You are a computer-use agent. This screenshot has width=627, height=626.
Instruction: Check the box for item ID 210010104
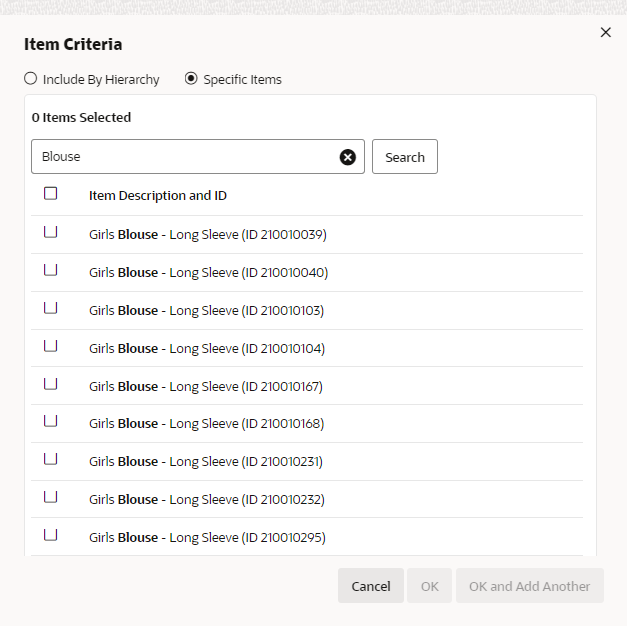pos(50,346)
